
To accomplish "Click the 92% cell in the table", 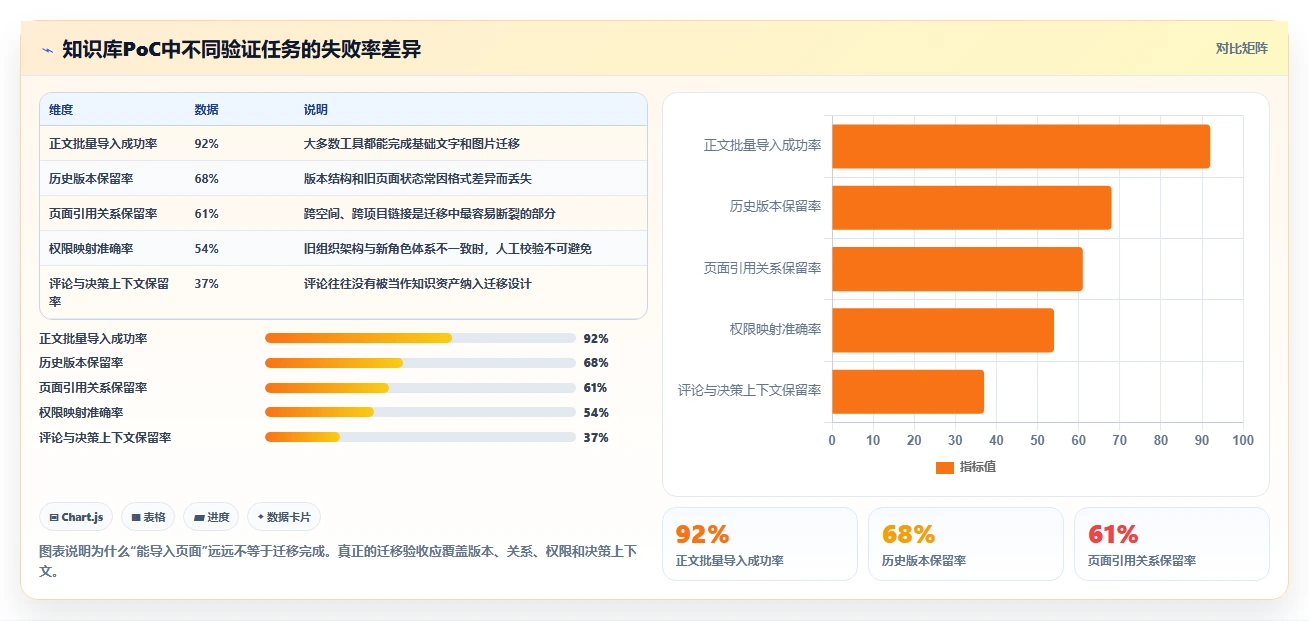I will pyautogui.click(x=206, y=144).
